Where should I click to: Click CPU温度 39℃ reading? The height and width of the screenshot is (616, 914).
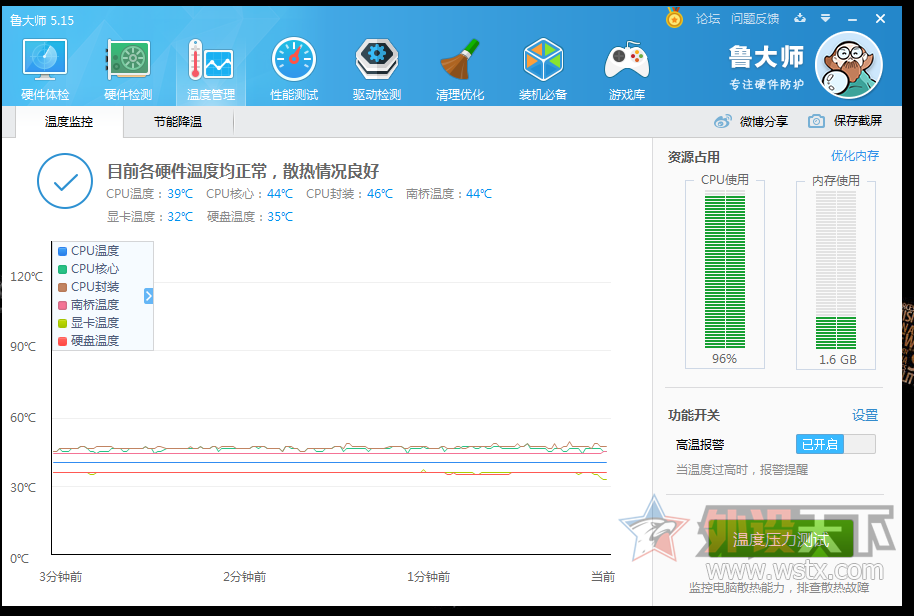149,193
